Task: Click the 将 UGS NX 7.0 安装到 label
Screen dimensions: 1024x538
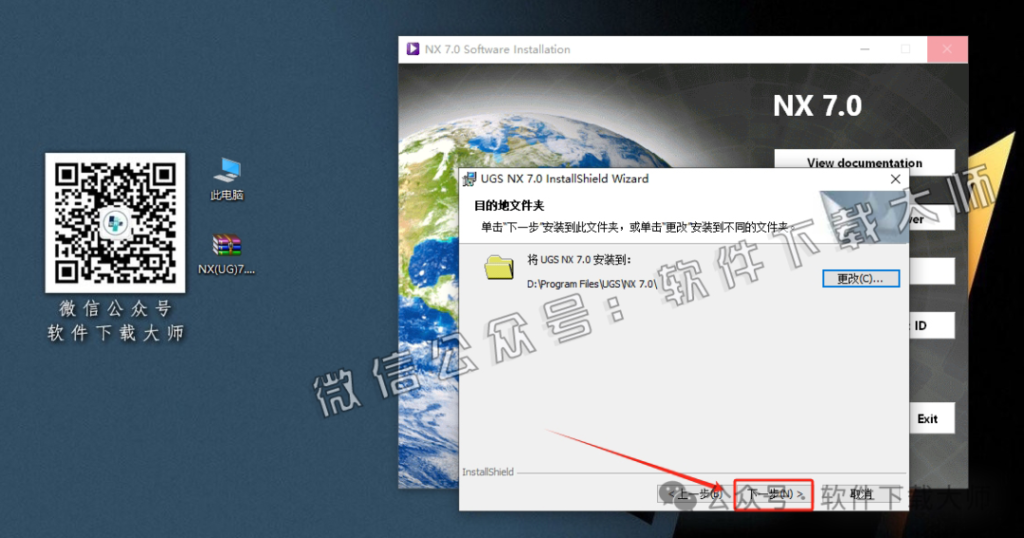Action: pos(579,260)
